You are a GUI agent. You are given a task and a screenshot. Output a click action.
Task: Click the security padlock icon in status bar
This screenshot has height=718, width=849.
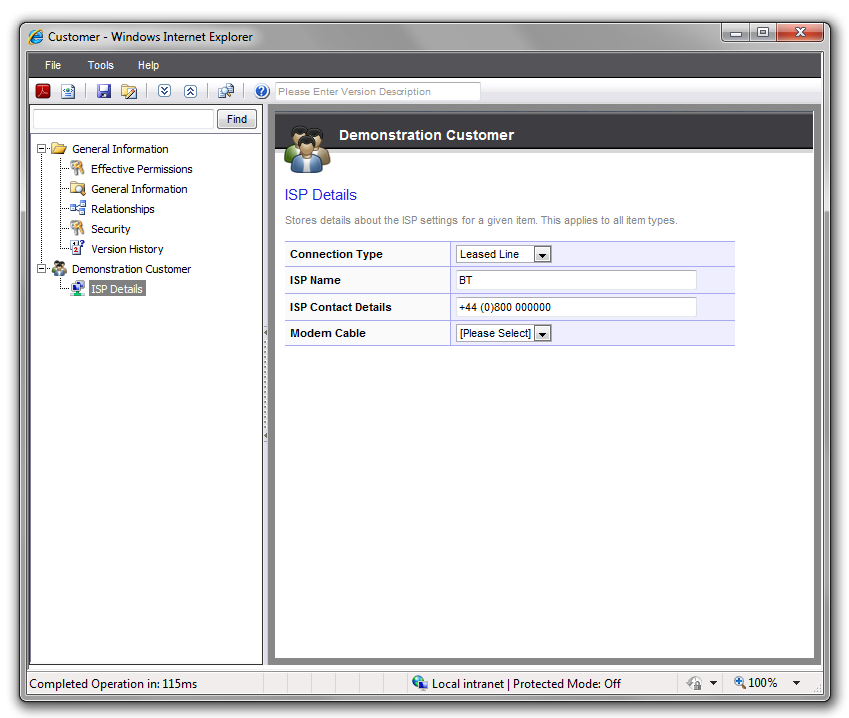pyautogui.click(x=695, y=683)
